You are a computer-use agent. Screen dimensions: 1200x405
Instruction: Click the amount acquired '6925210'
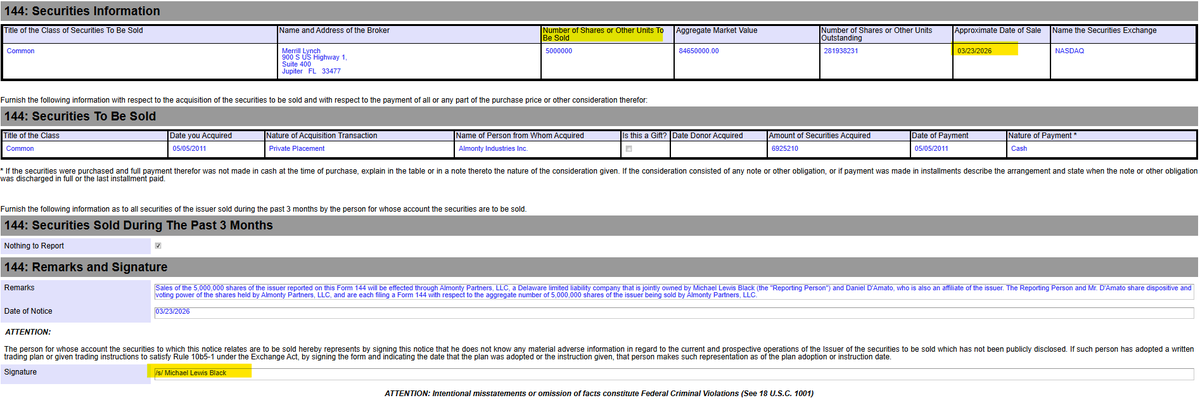pyautogui.click(x=785, y=149)
